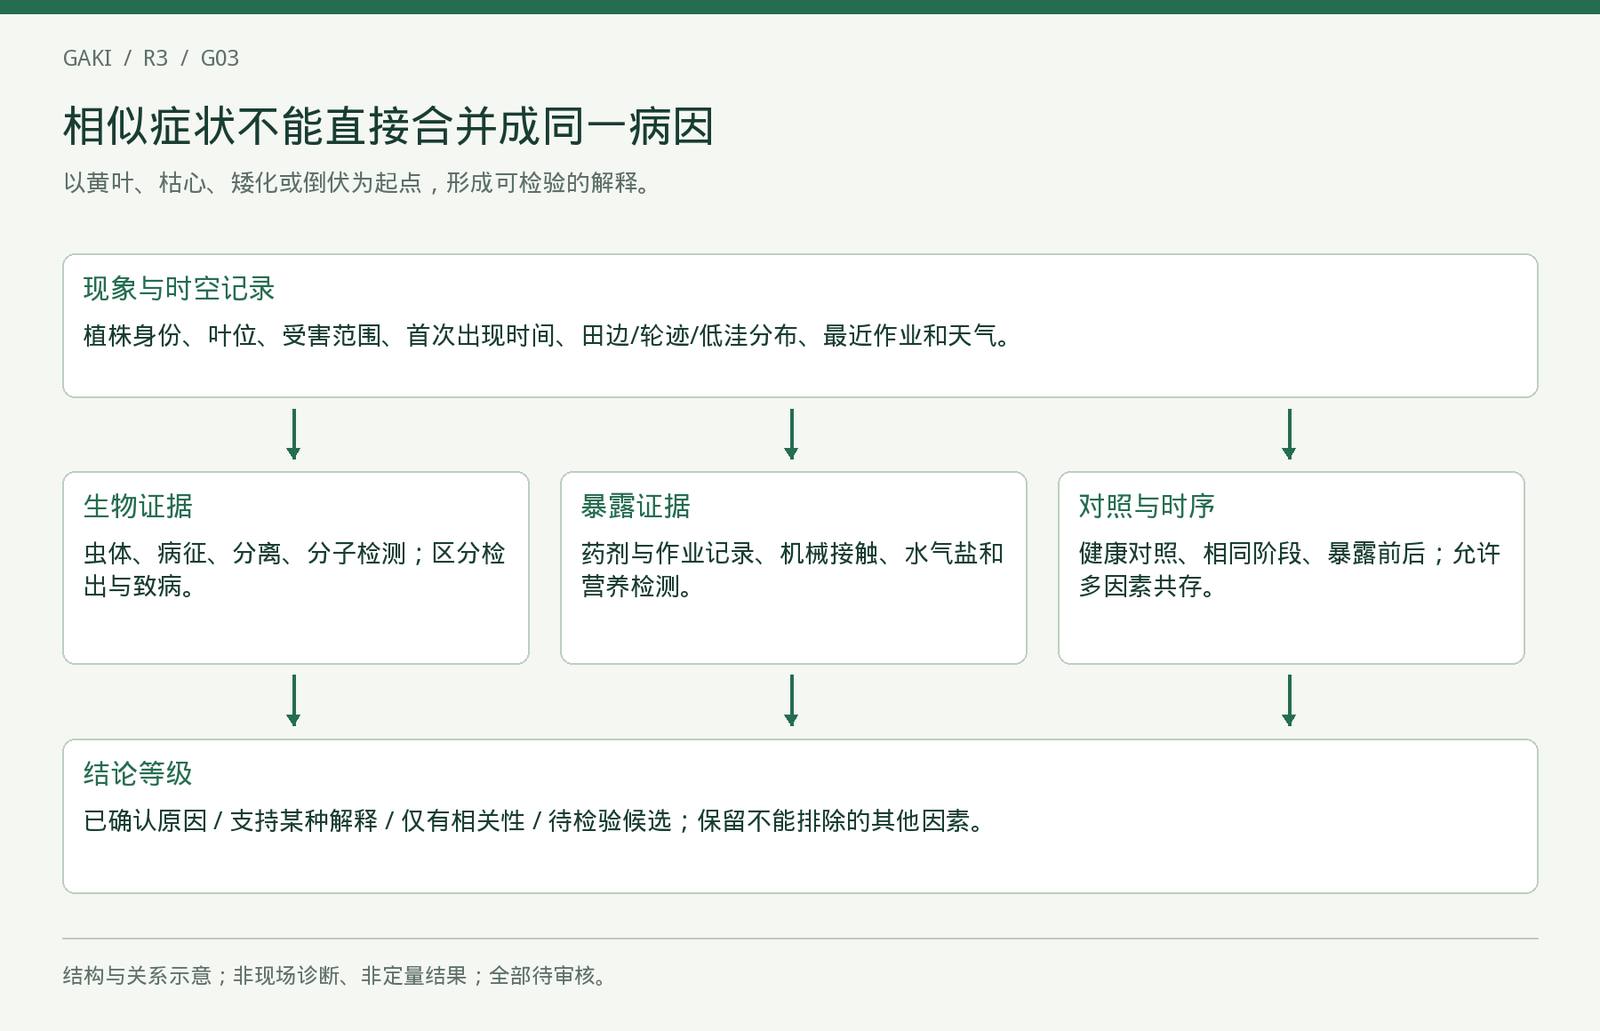This screenshot has width=1600, height=1031.
Task: Click the footer note "结构与关系示意；非现场诊断"
Action: 335,976
